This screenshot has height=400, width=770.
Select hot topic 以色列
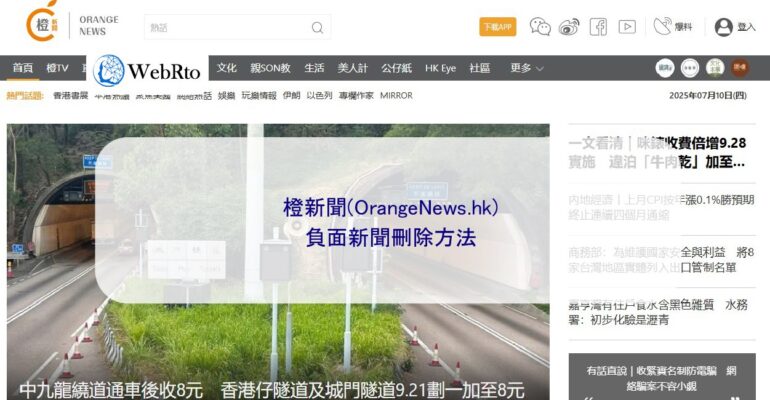pos(319,95)
